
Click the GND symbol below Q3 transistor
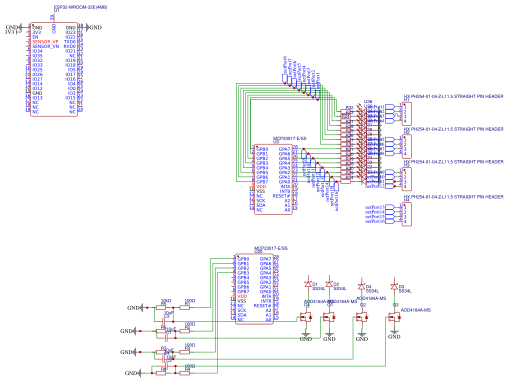394,335
